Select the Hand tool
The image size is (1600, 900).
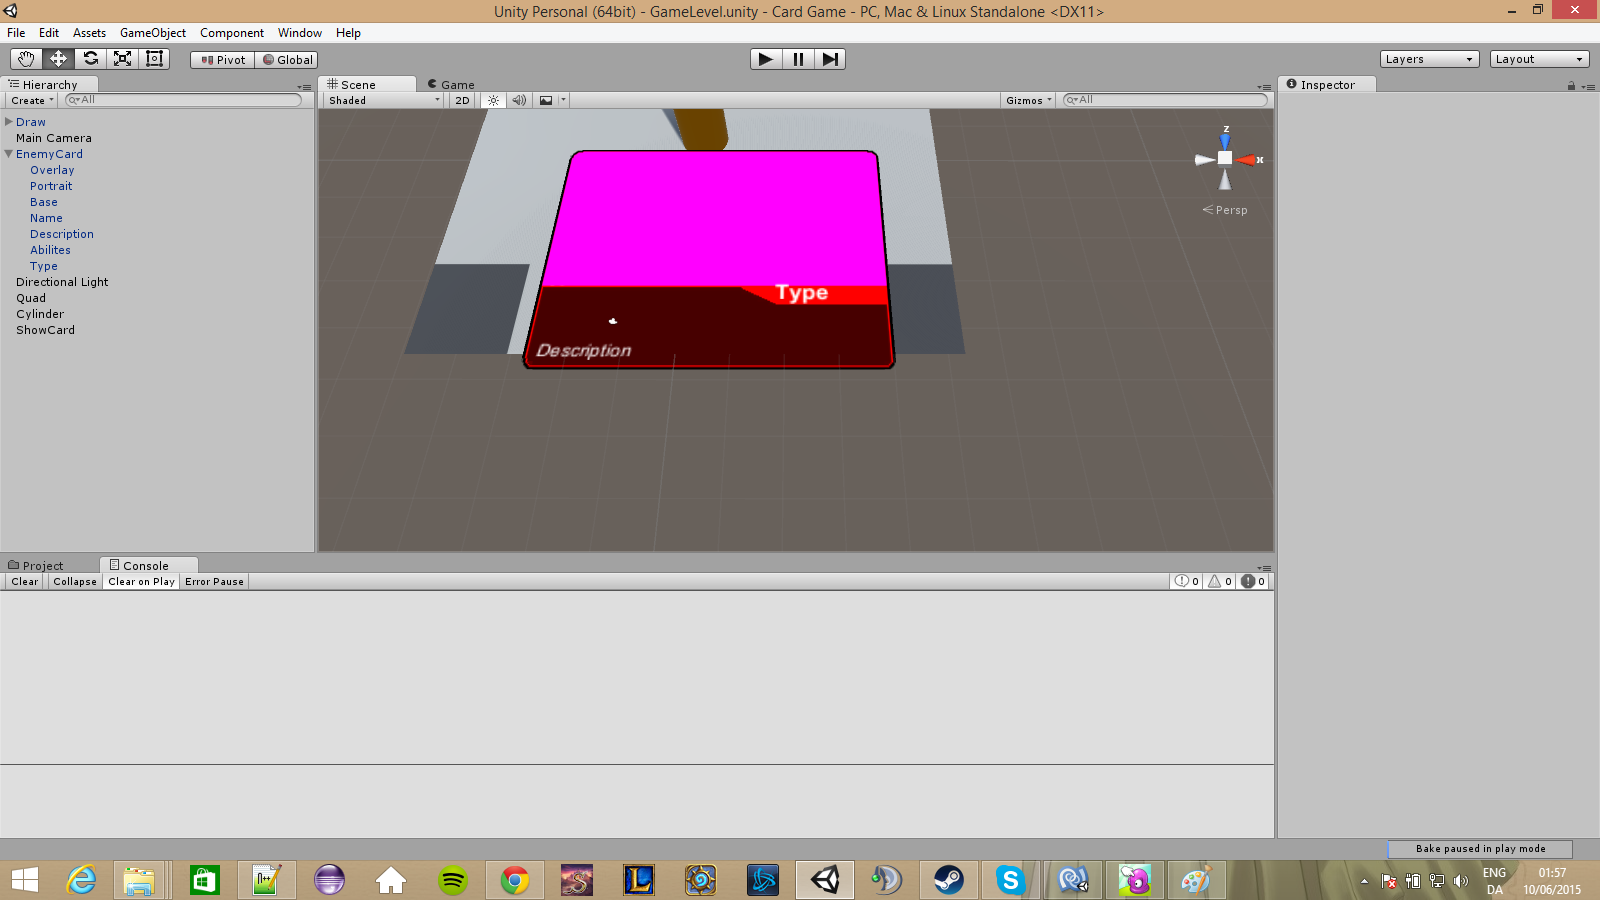tap(26, 59)
